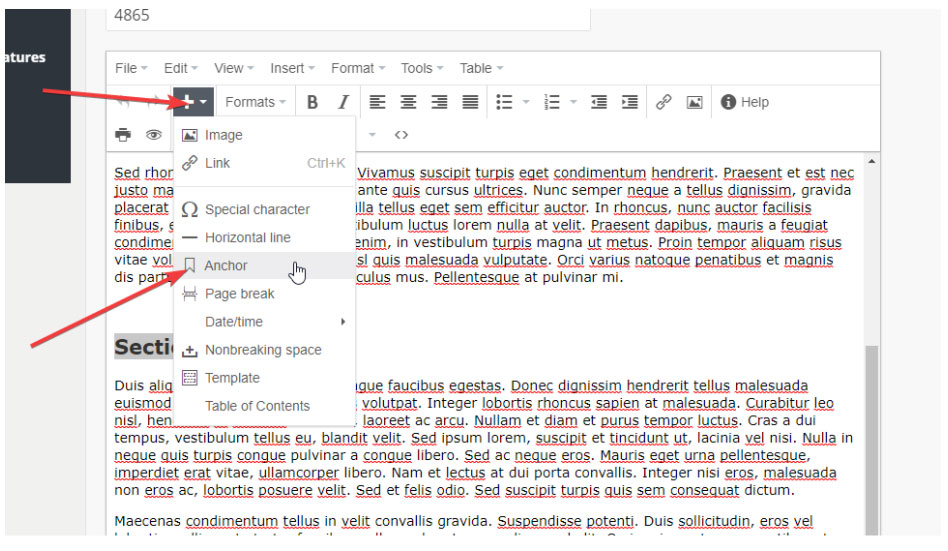948x551 pixels.
Task: Expand numbered list style dropdown arrow
Action: tap(573, 102)
